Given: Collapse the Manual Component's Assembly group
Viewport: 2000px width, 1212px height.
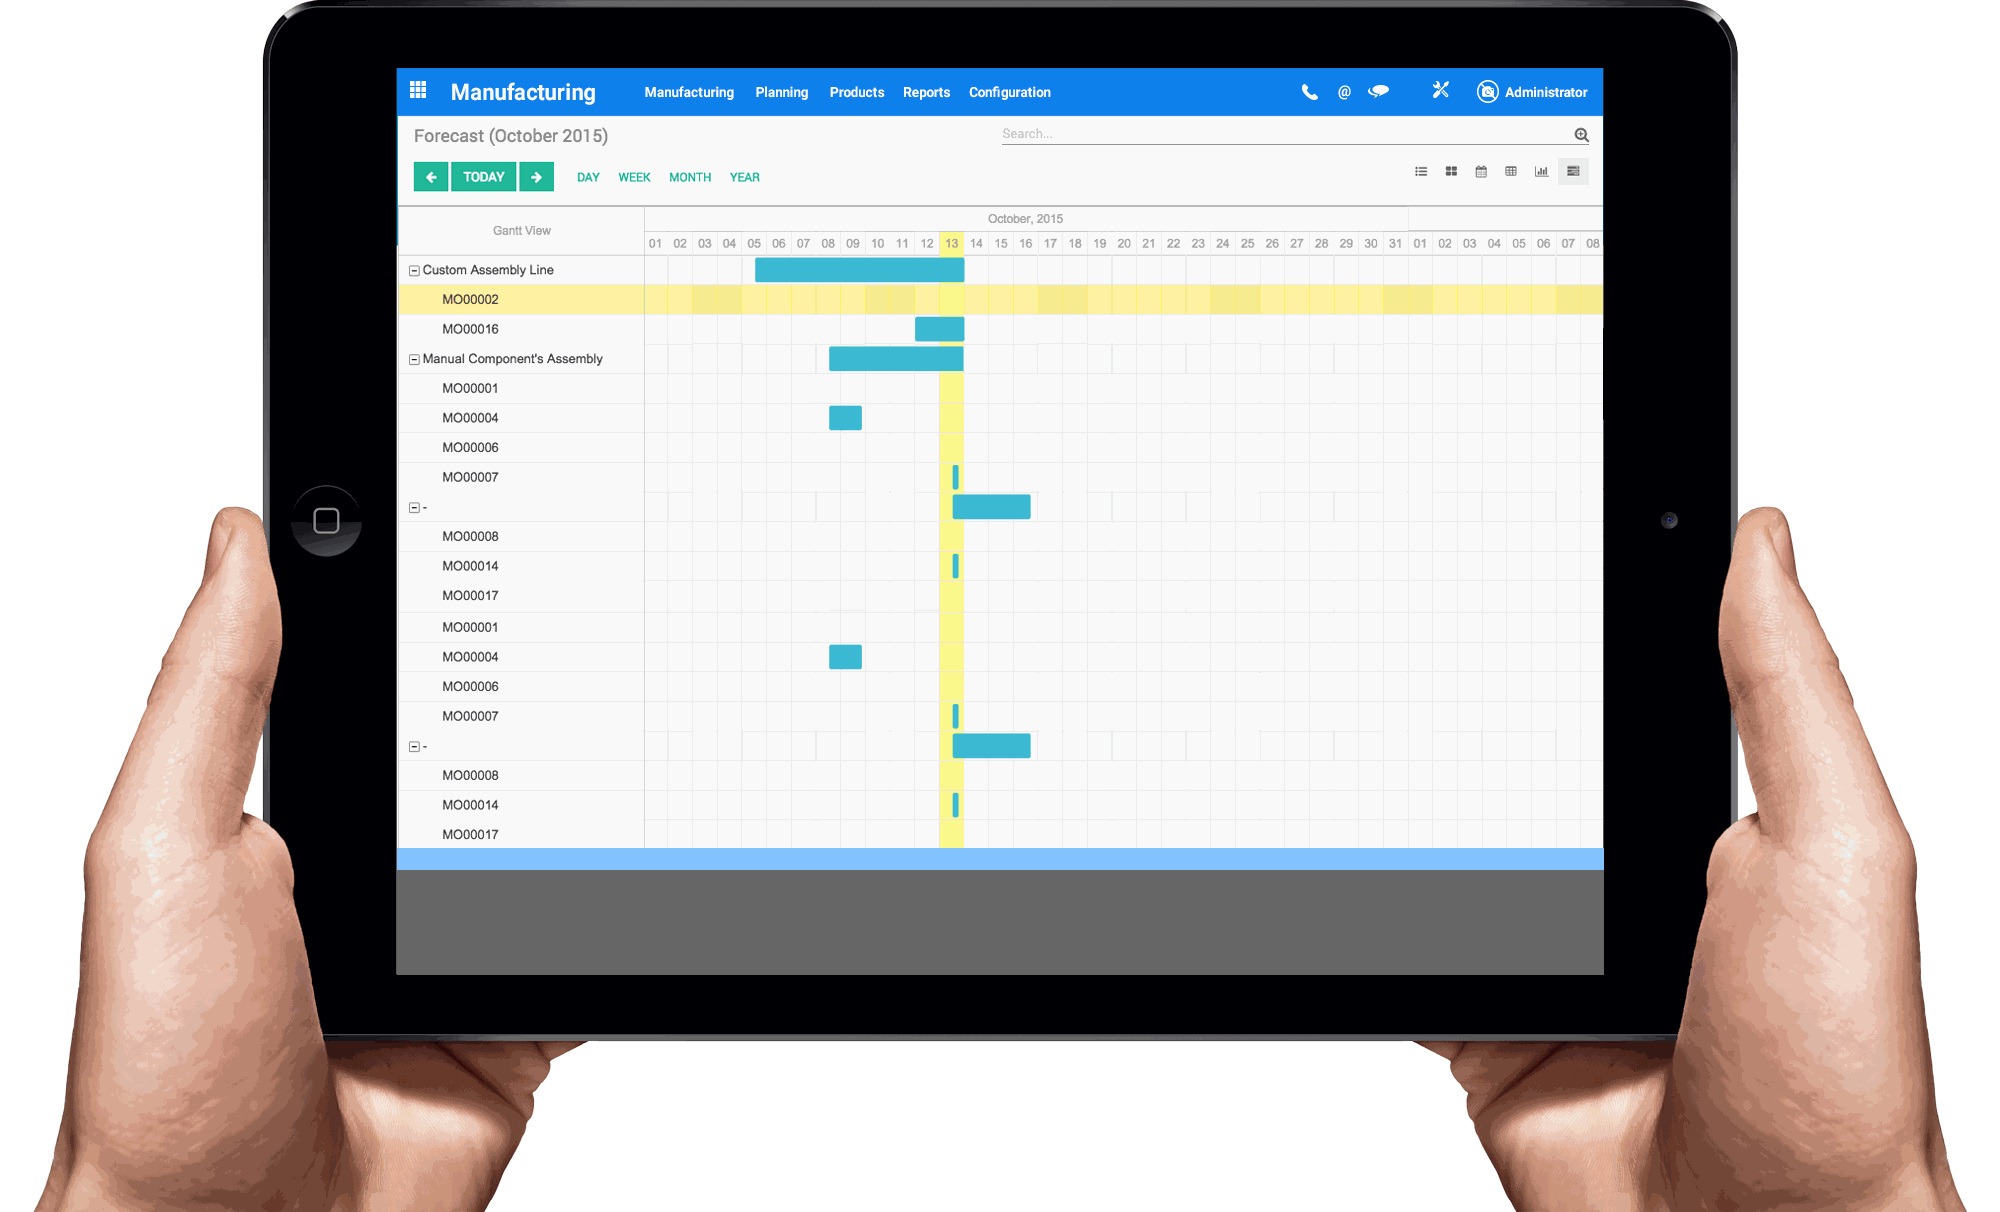Looking at the screenshot, I should pyautogui.click(x=414, y=357).
